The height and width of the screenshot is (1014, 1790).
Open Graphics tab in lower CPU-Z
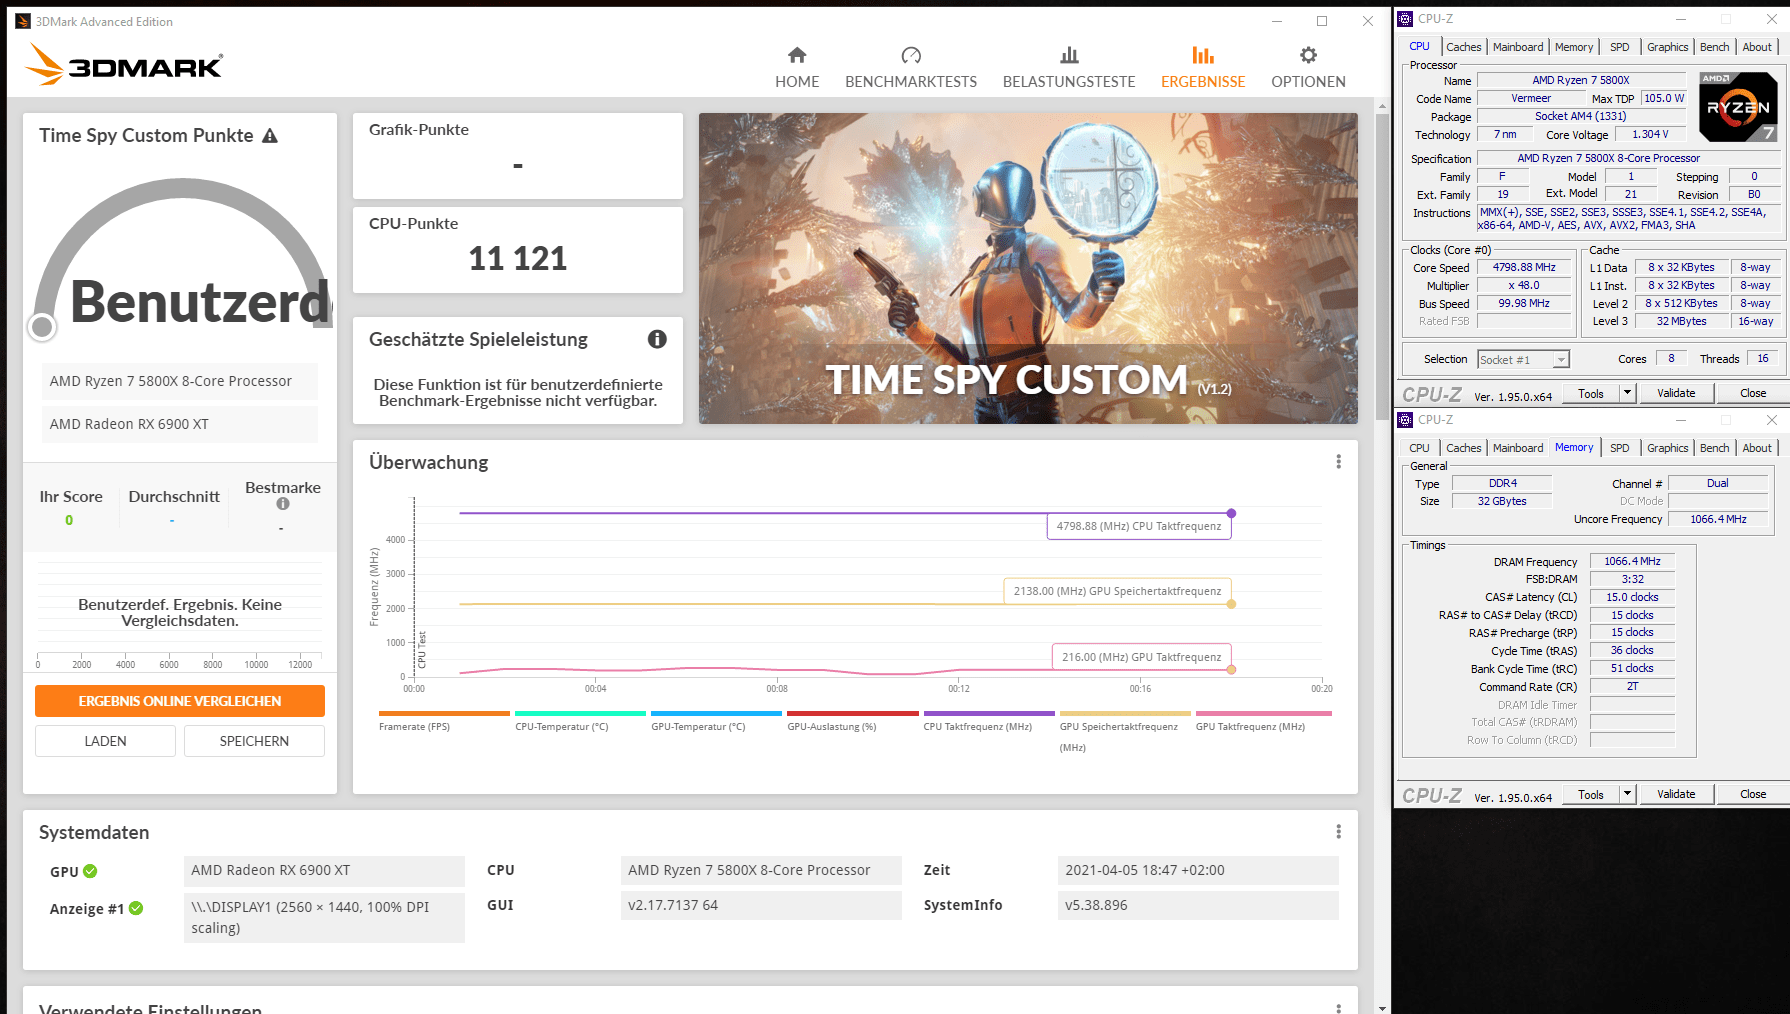[x=1667, y=448]
